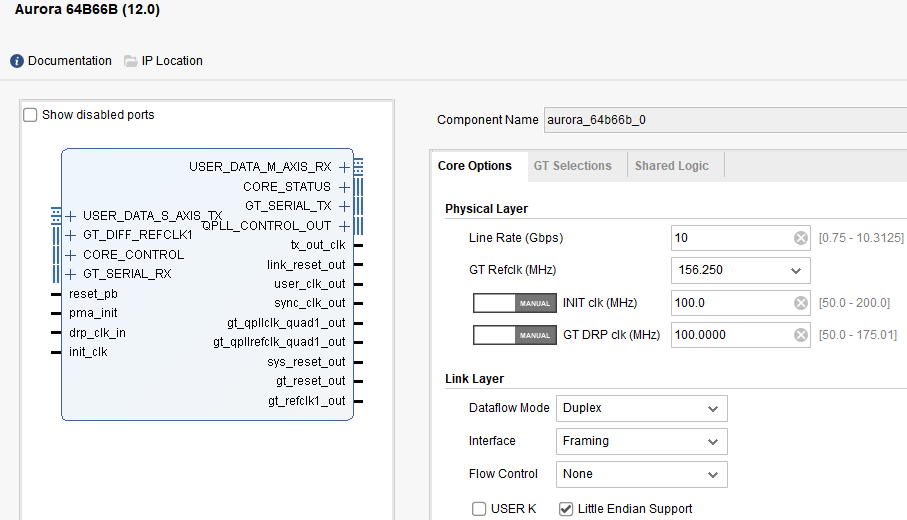This screenshot has width=907, height=520.
Task: Select the sync_clk_out port label
Action: click(309, 303)
